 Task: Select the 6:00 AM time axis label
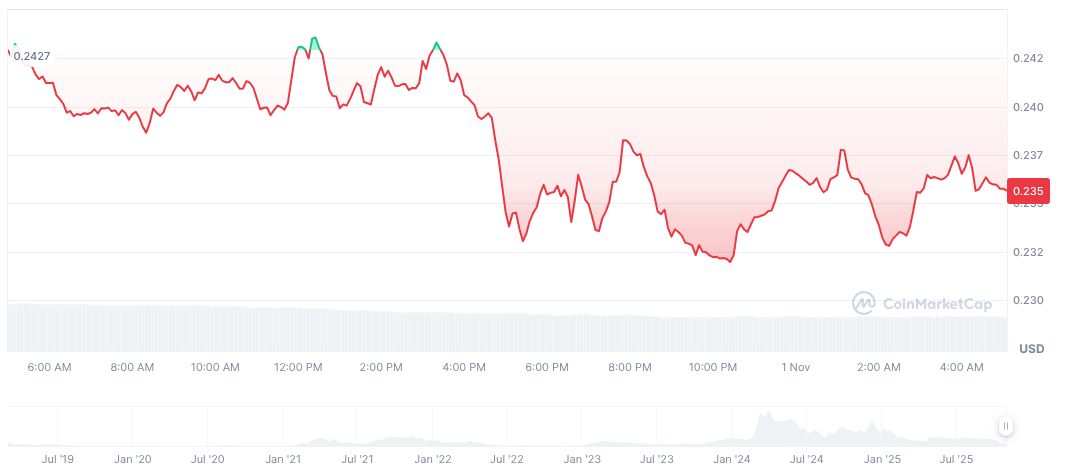(x=50, y=367)
